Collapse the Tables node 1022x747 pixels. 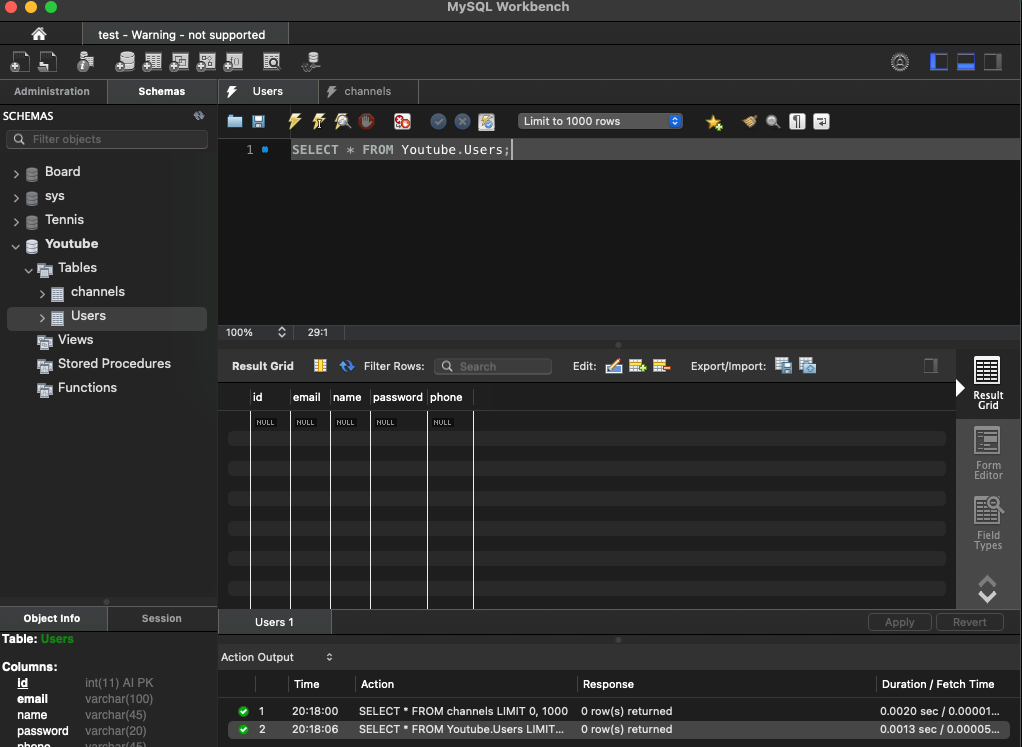[x=29, y=270]
